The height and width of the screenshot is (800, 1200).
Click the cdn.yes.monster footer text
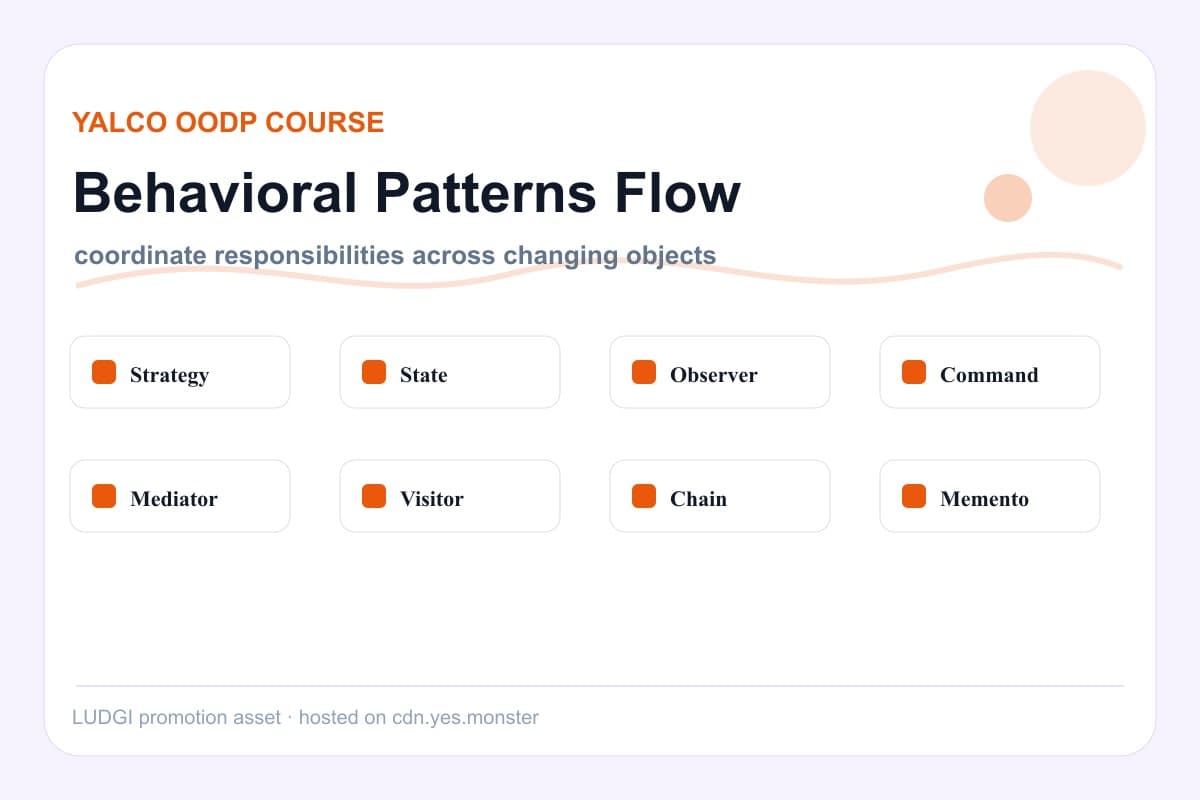(x=466, y=718)
